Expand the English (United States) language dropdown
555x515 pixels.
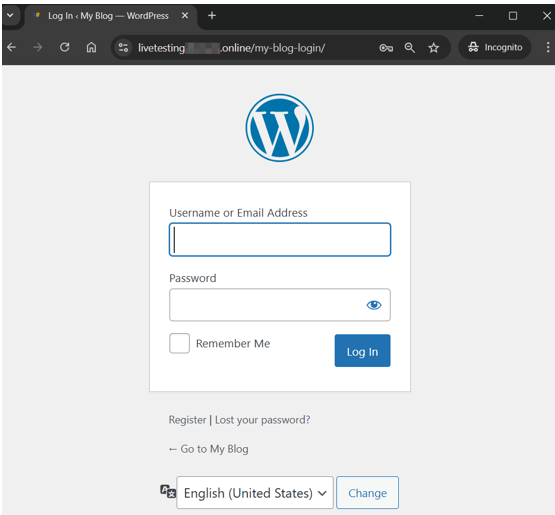[255, 492]
